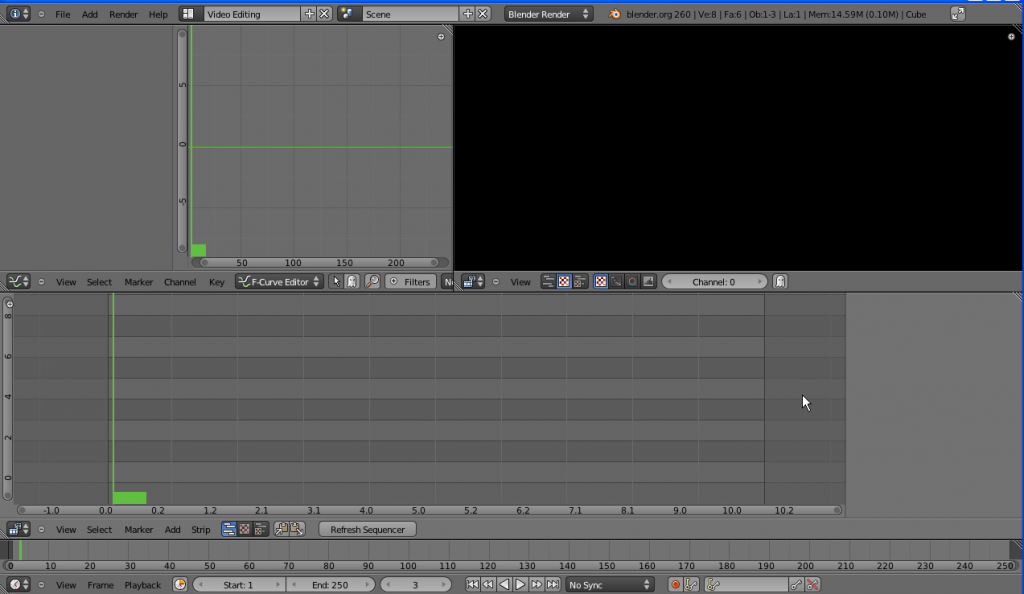Jump to the first frame with the timeline skip-to-start icon
Viewport: 1024px width, 594px height.
[x=473, y=584]
